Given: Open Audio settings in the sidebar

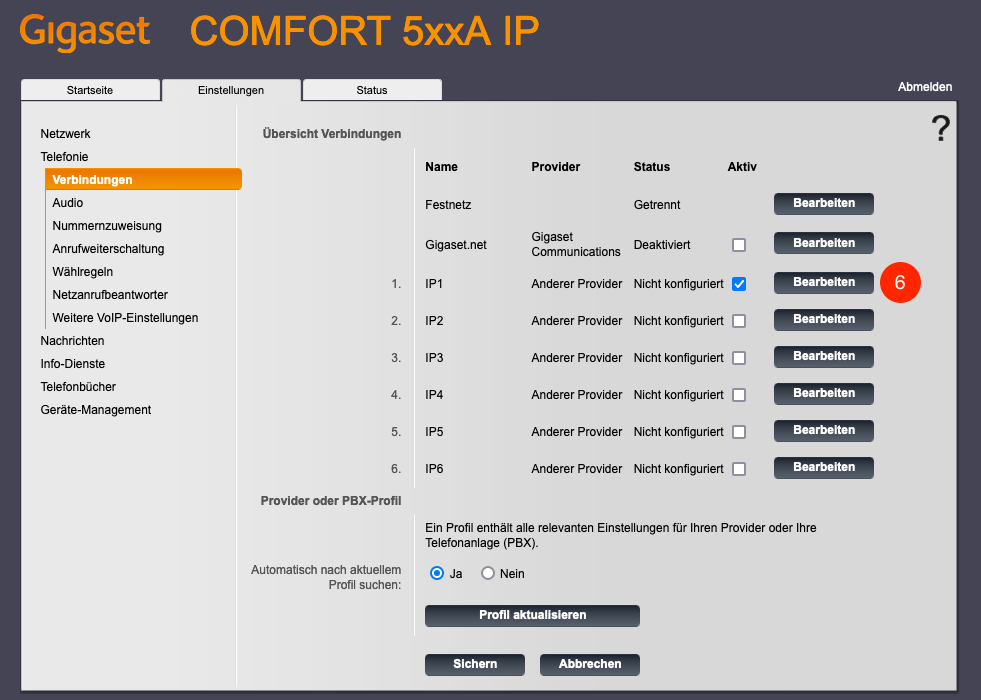Looking at the screenshot, I should (x=68, y=203).
